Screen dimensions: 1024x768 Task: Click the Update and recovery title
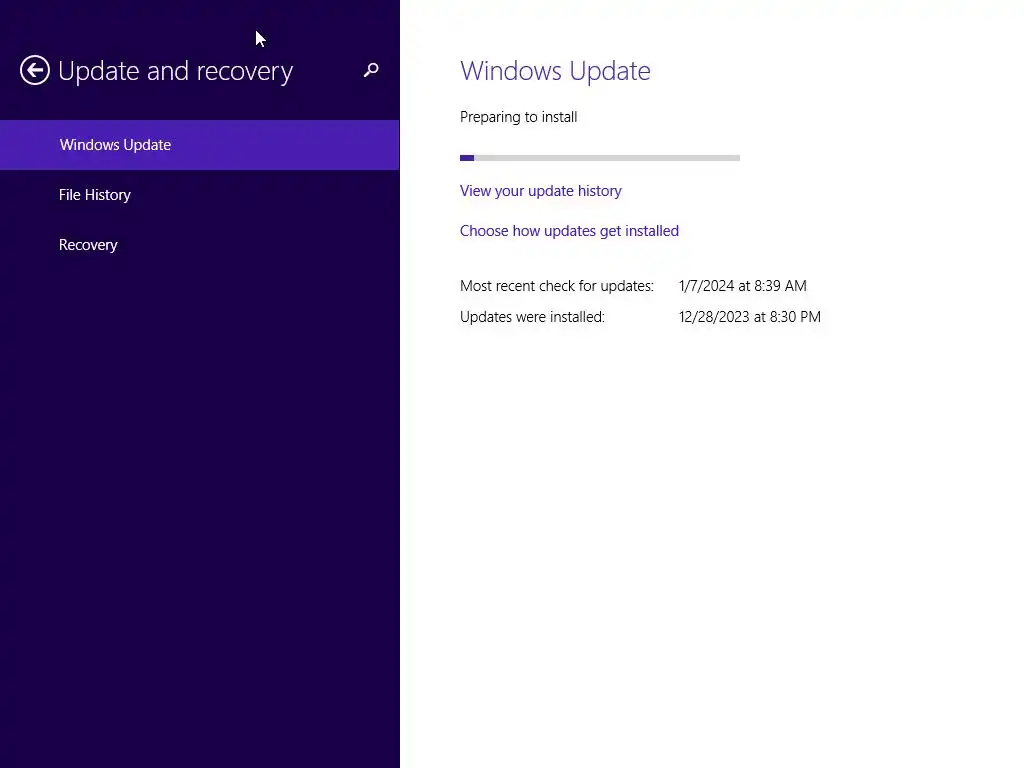point(175,71)
